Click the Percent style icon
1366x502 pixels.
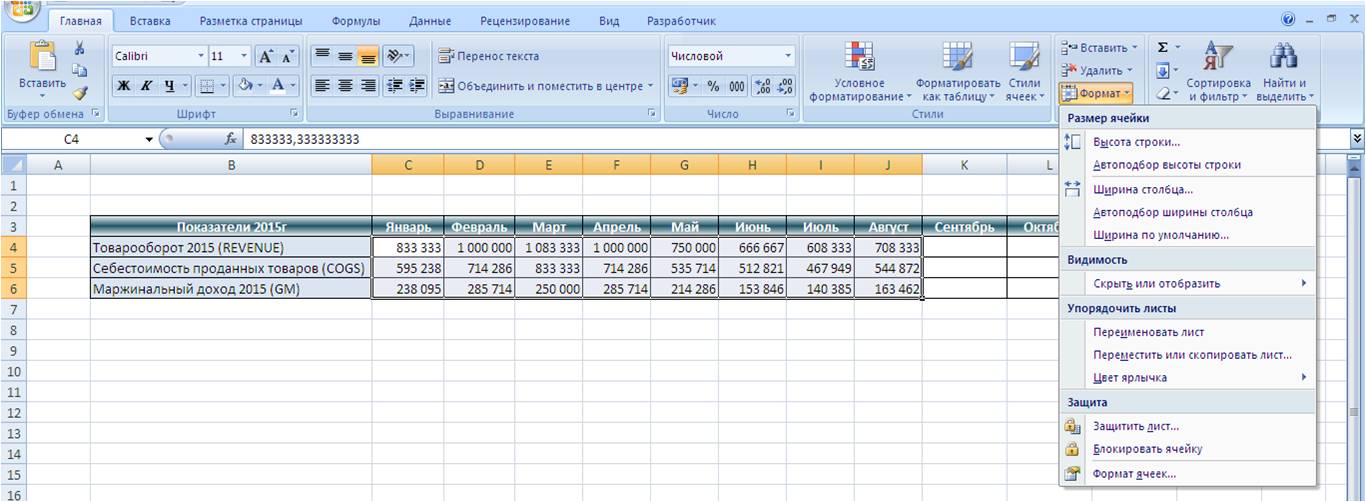[713, 86]
